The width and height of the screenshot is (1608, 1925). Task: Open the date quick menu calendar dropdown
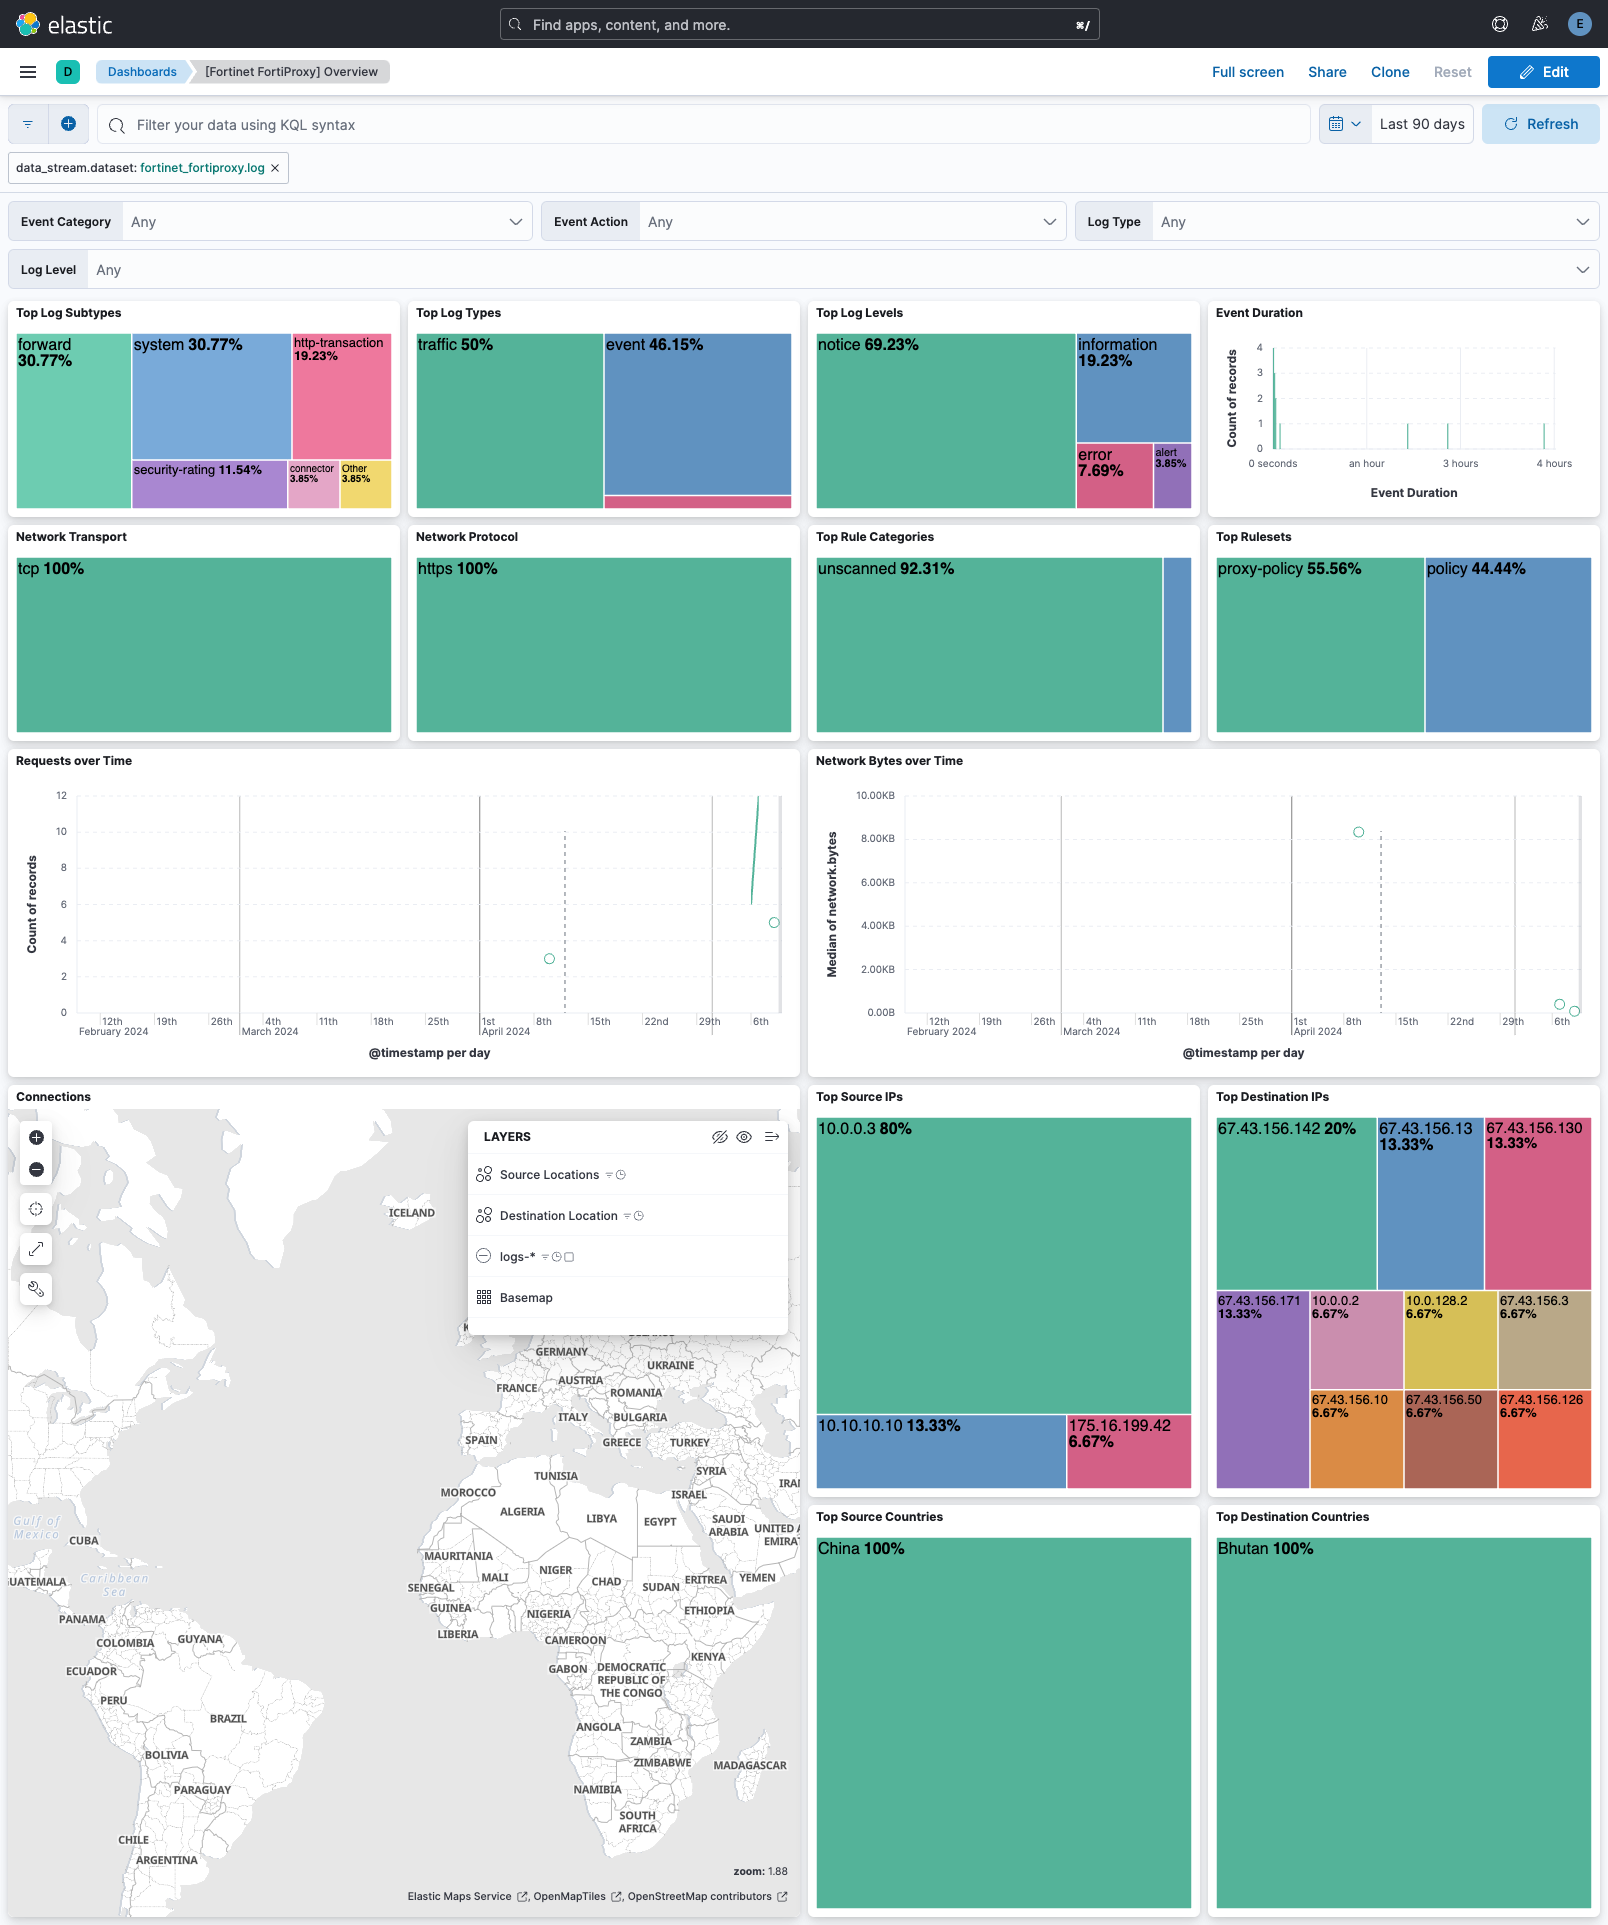click(1344, 124)
